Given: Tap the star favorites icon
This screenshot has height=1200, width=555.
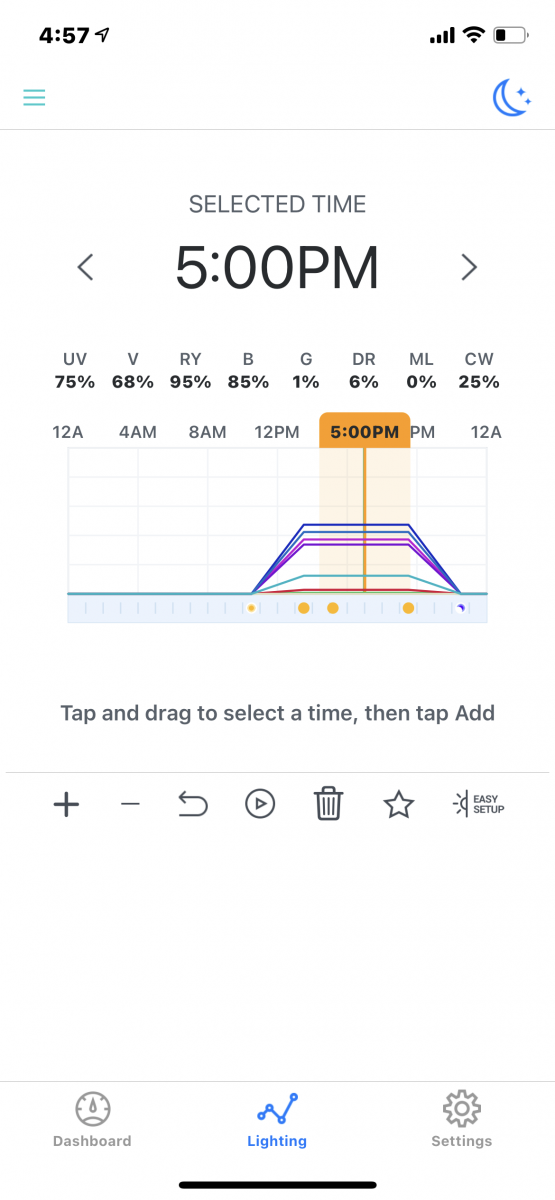Looking at the screenshot, I should (x=399, y=804).
